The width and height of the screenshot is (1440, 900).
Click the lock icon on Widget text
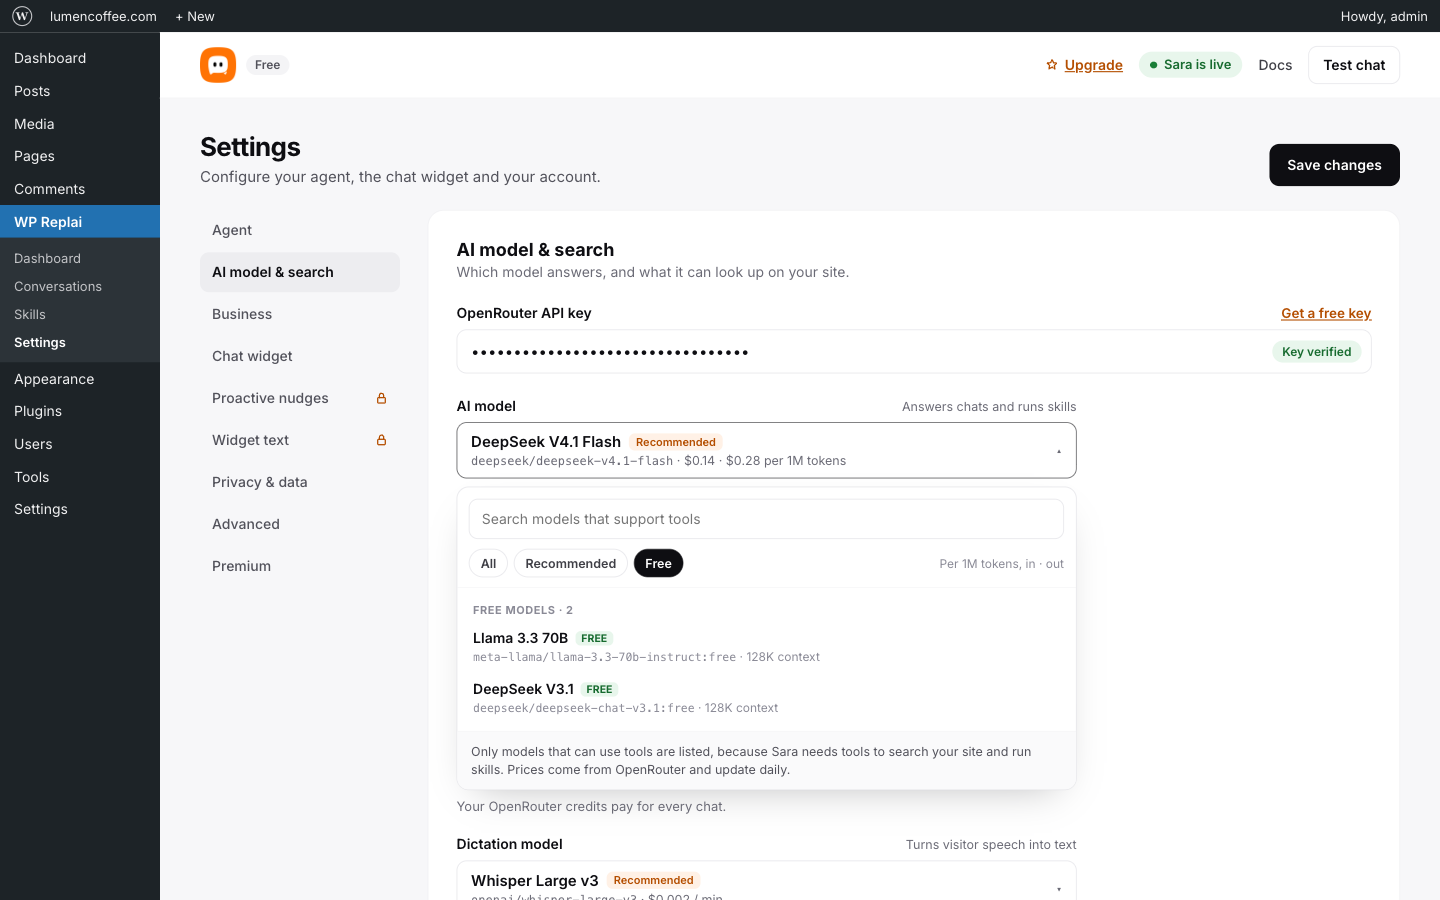[381, 440]
